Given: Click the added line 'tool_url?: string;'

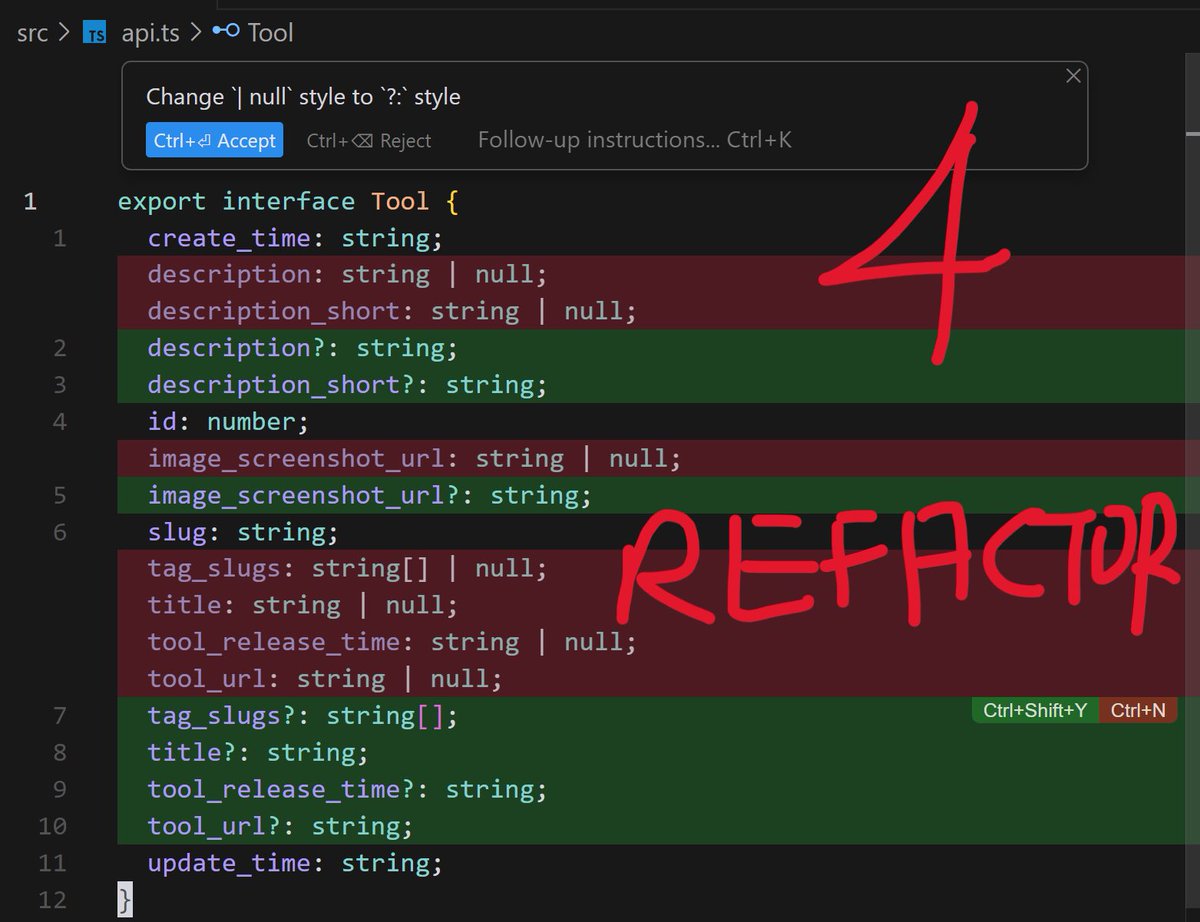Looking at the screenshot, I should pos(281,827).
